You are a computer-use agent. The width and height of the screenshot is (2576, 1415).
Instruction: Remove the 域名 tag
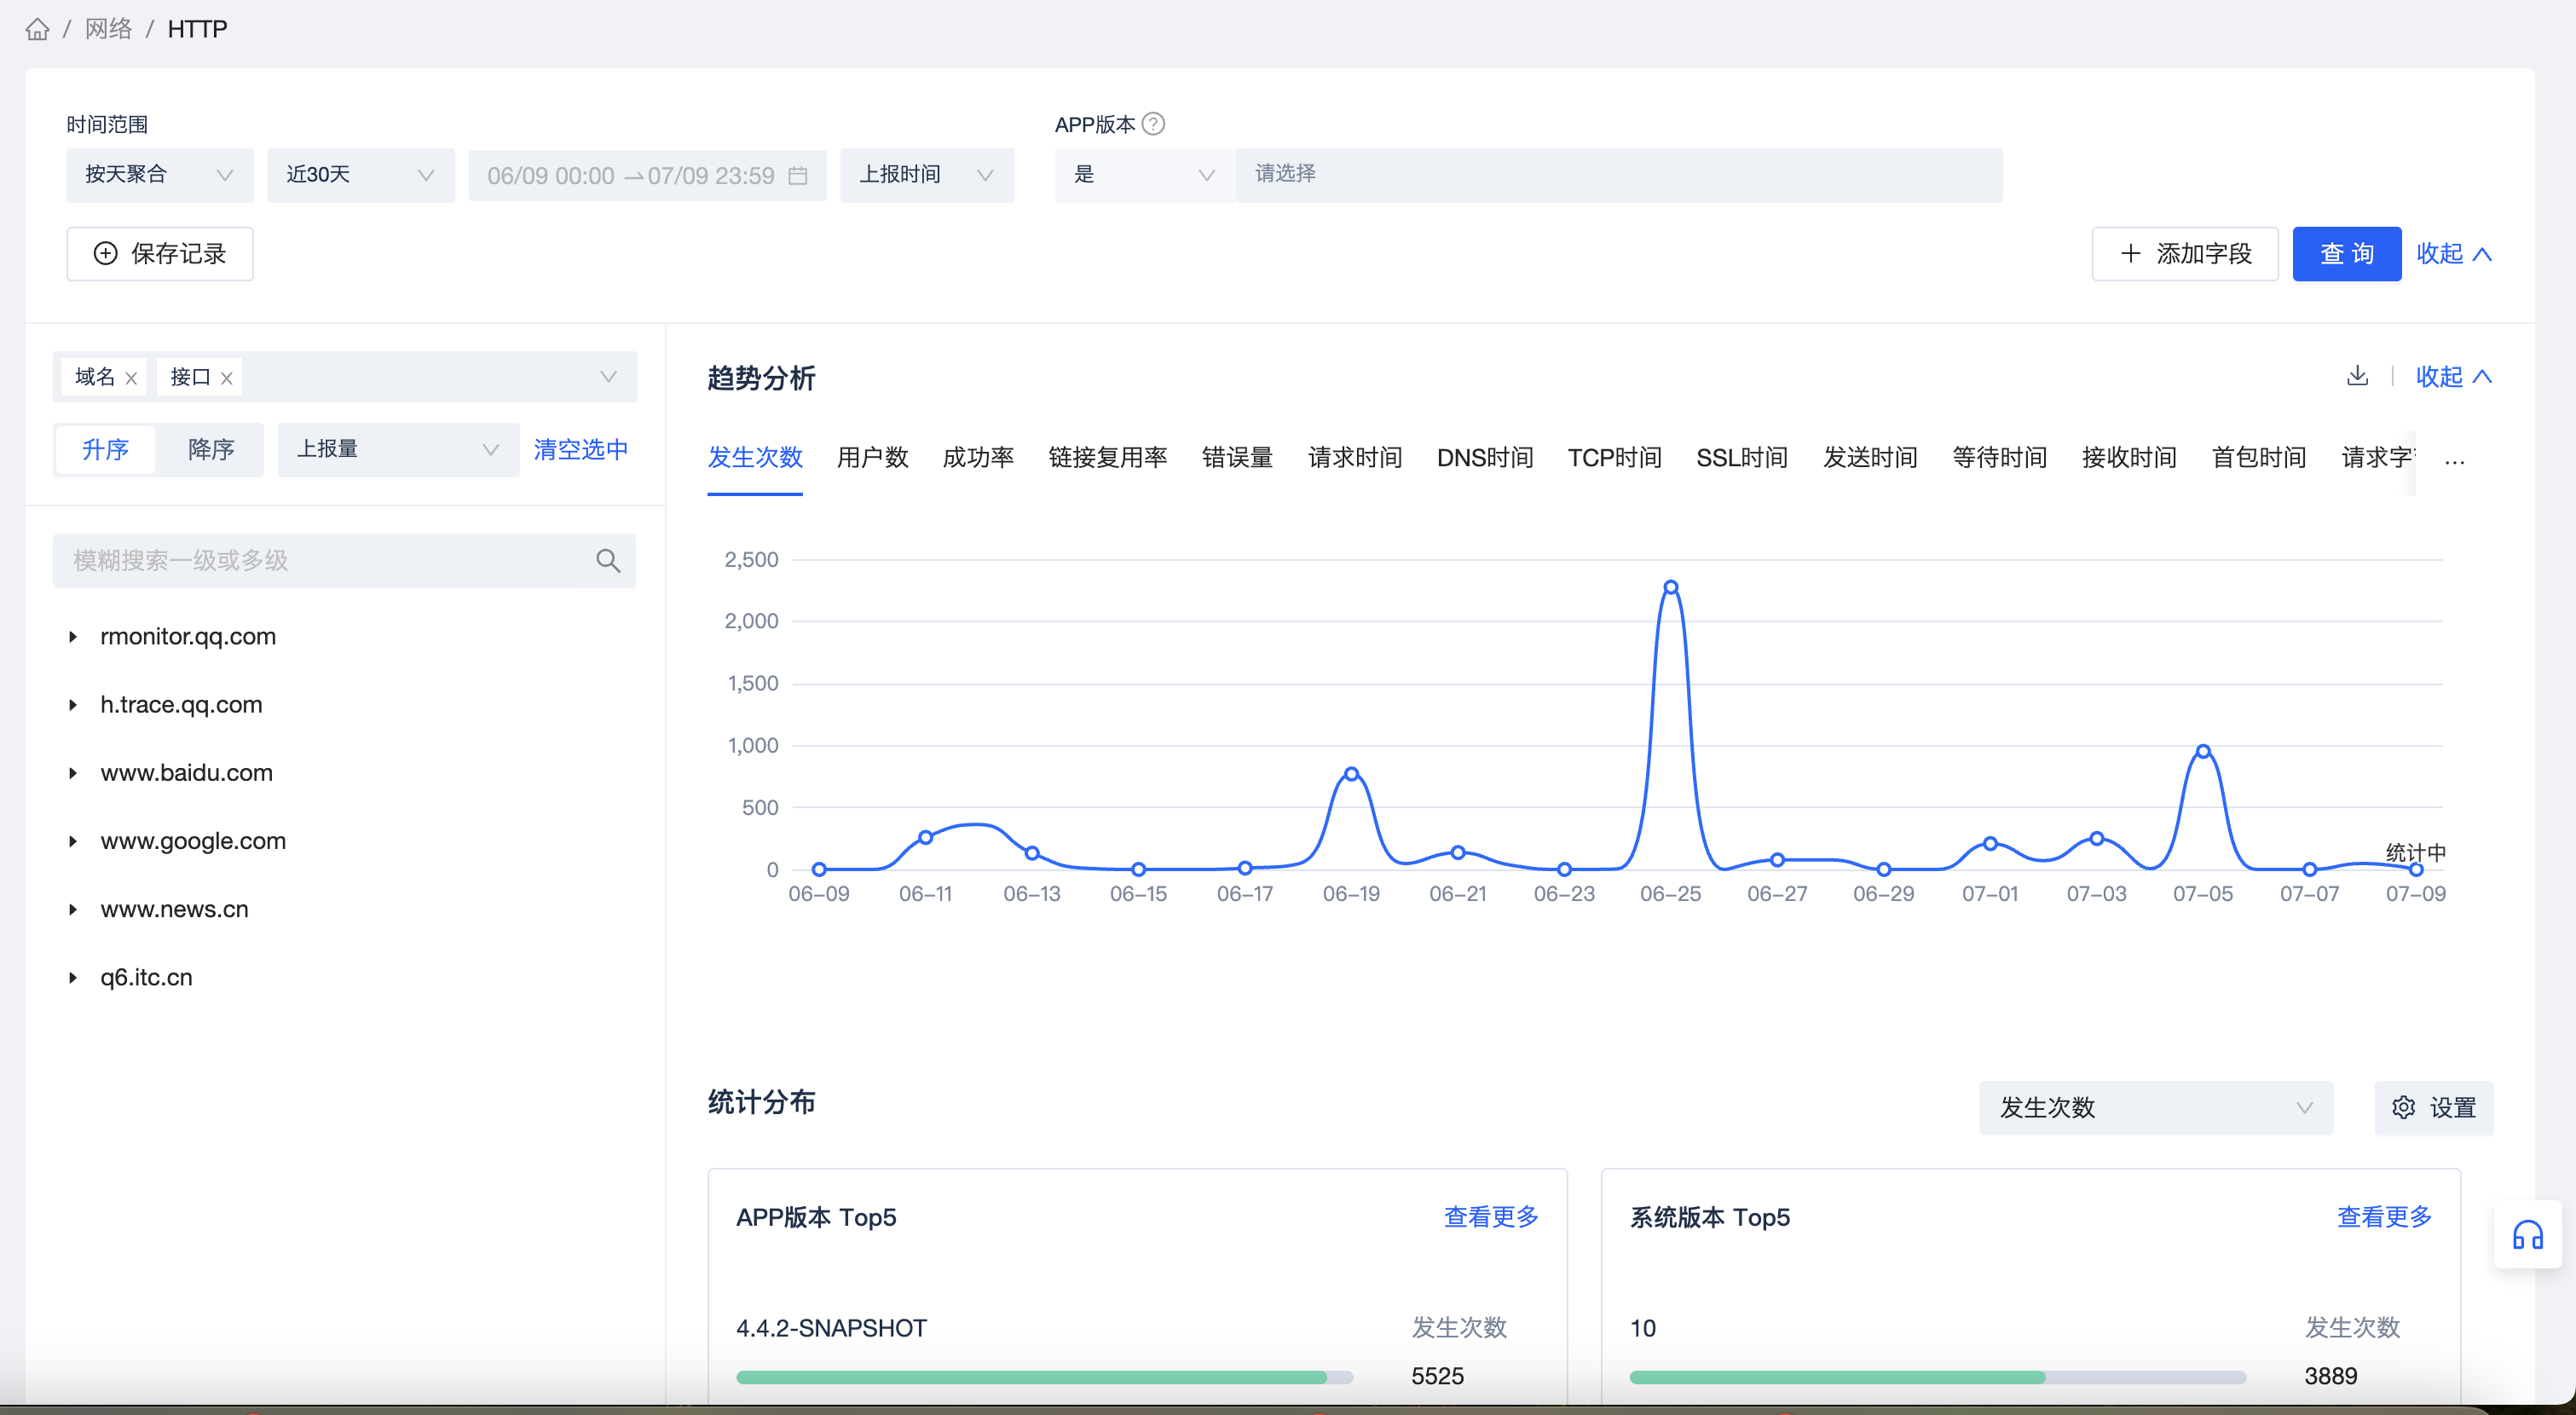131,378
